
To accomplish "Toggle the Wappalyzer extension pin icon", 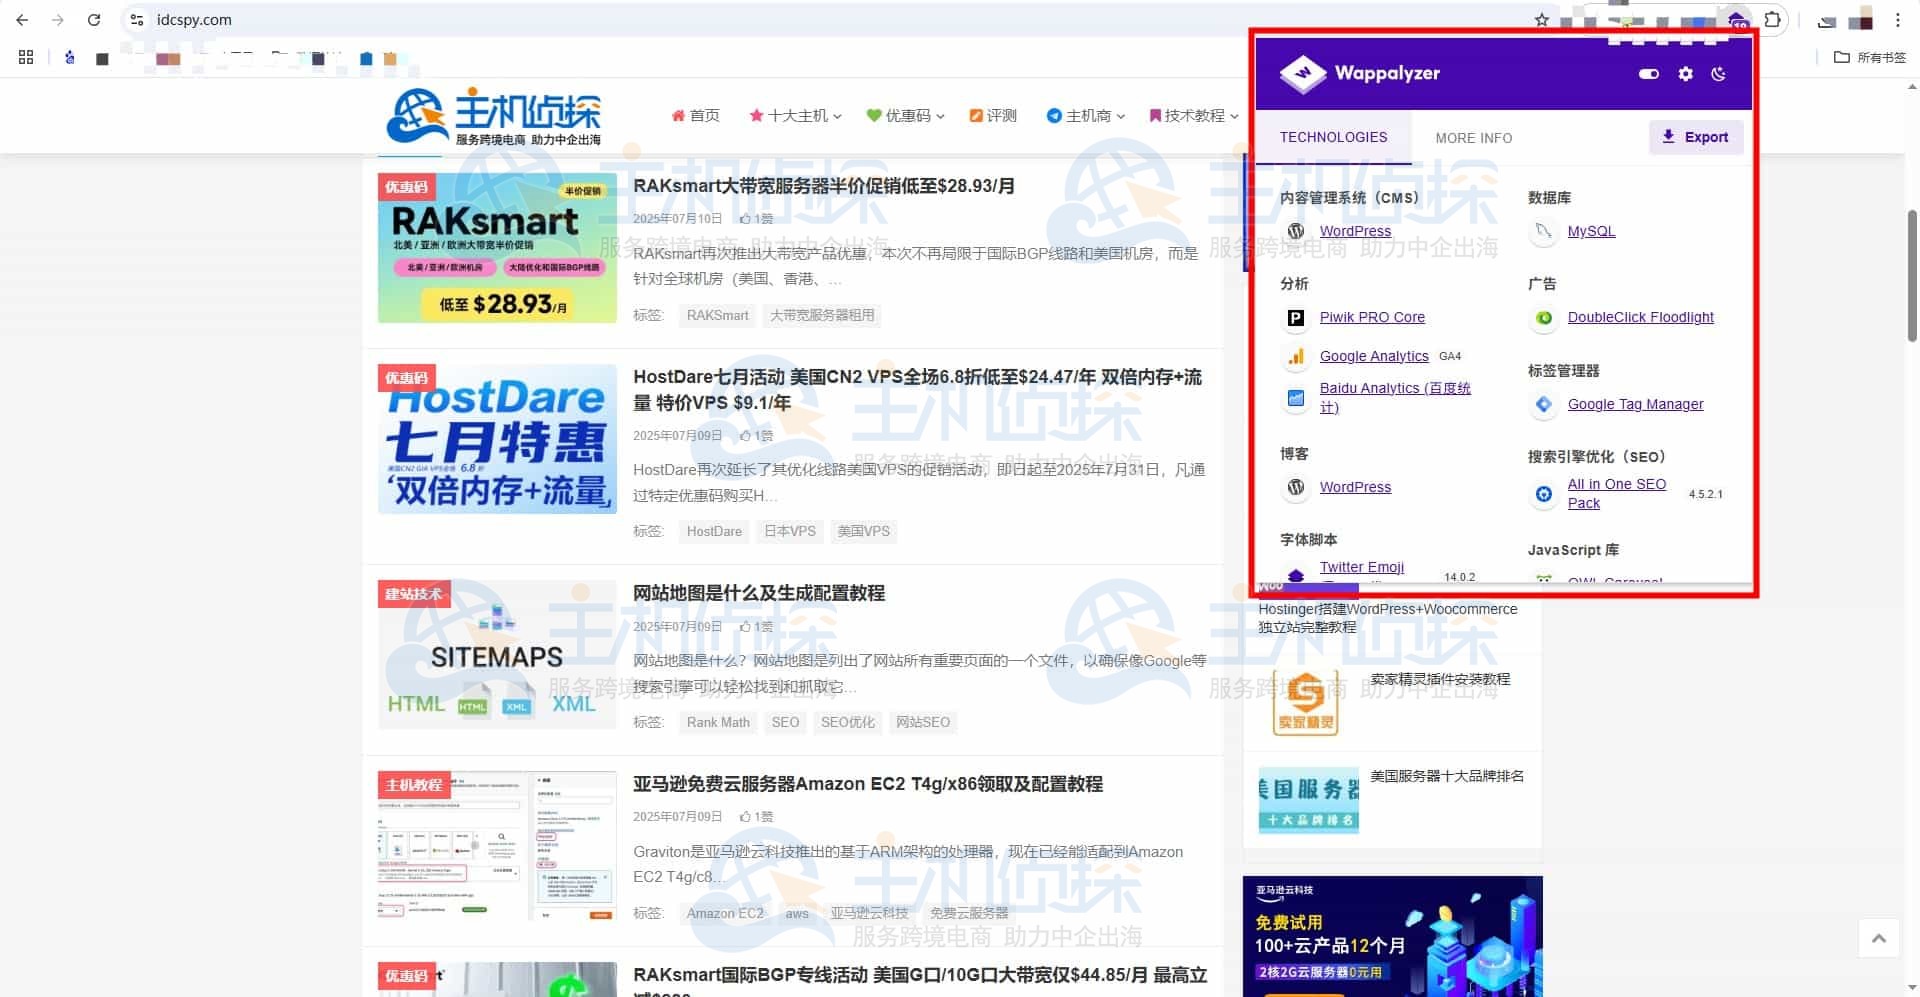I will click(x=1737, y=19).
